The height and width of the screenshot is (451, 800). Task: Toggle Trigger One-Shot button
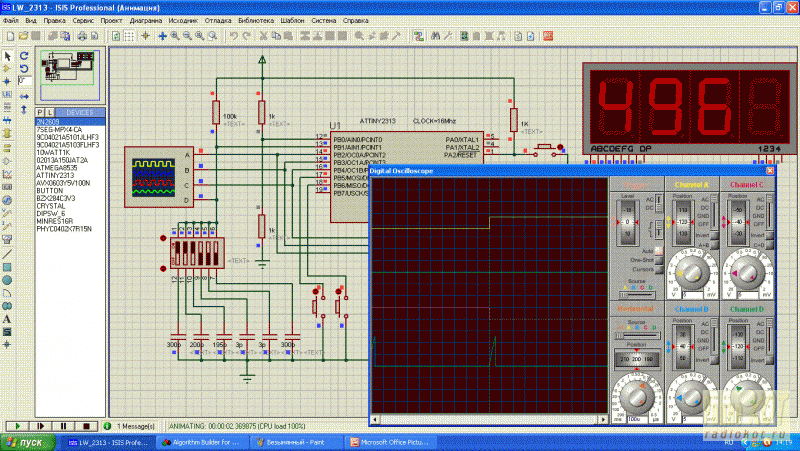pyautogui.click(x=659, y=260)
